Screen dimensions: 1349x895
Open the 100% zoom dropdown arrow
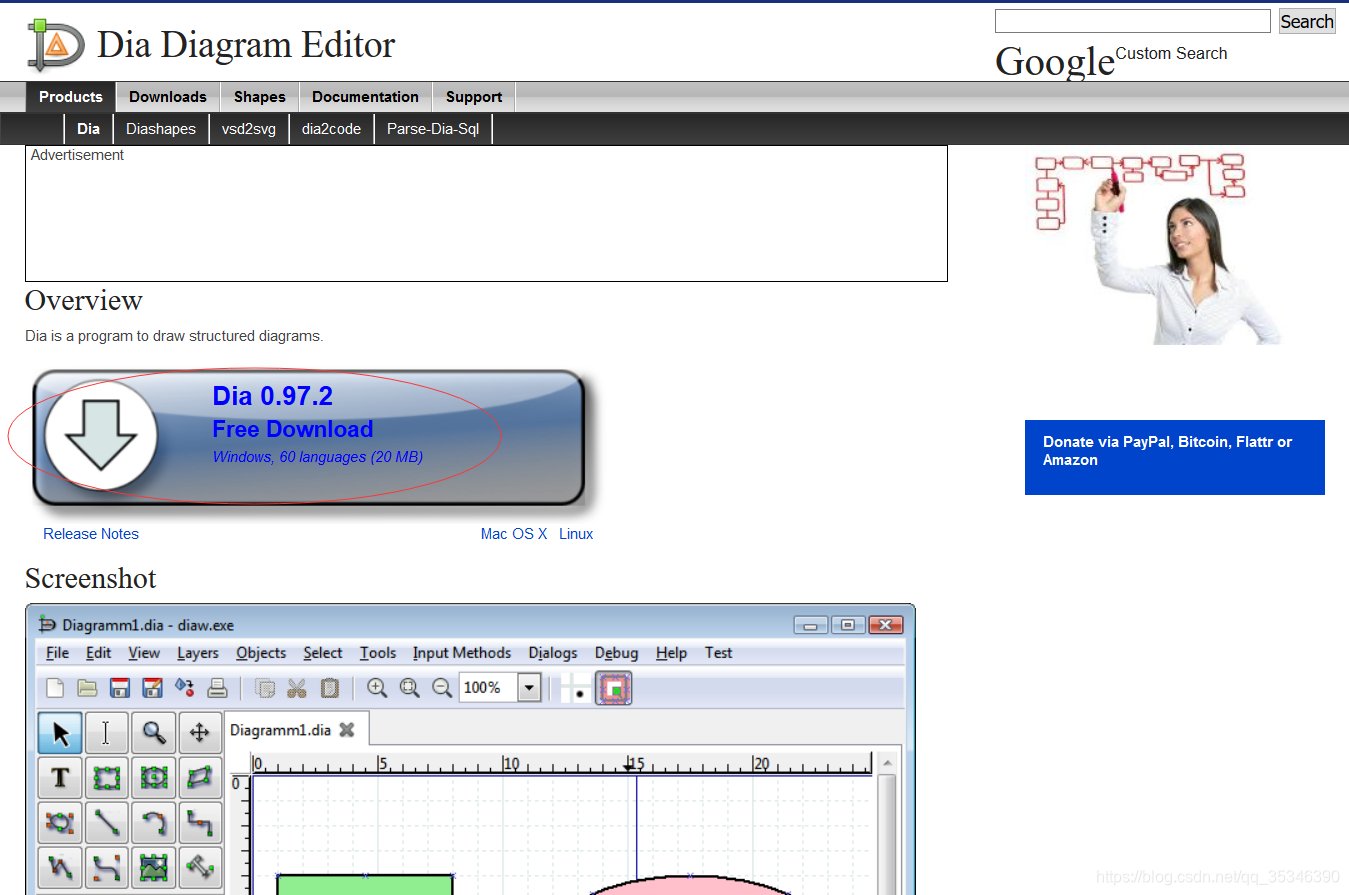click(530, 688)
